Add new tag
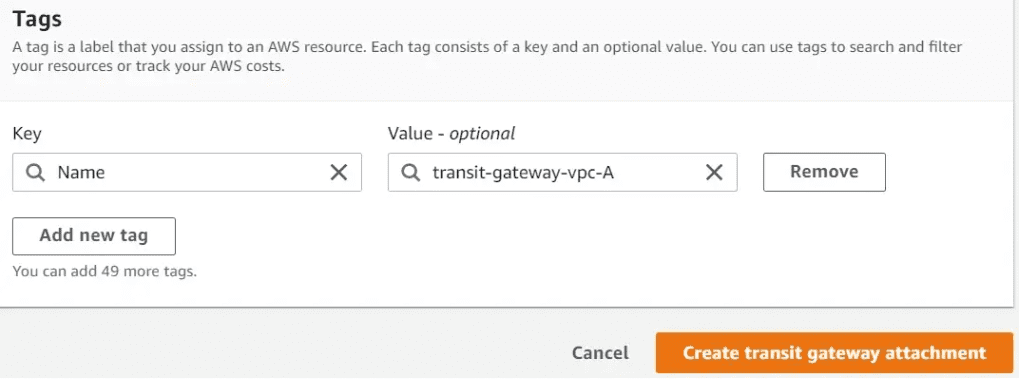 (x=94, y=236)
